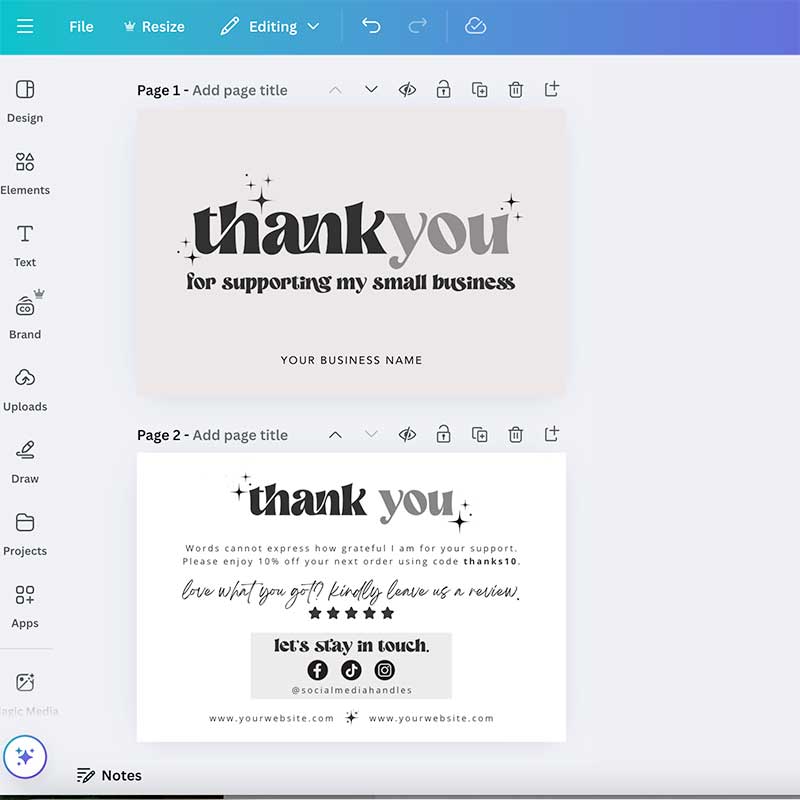Redo the last action

[417, 26]
